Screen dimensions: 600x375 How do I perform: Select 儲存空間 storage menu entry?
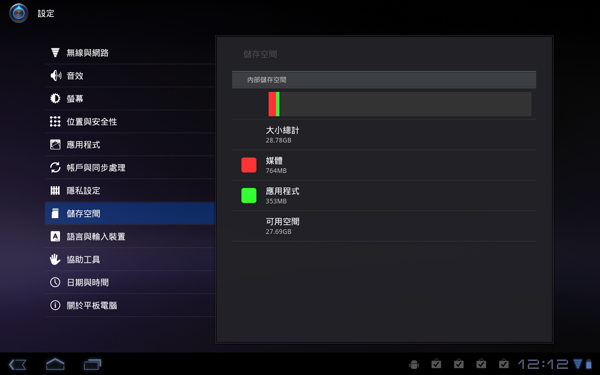click(x=130, y=213)
